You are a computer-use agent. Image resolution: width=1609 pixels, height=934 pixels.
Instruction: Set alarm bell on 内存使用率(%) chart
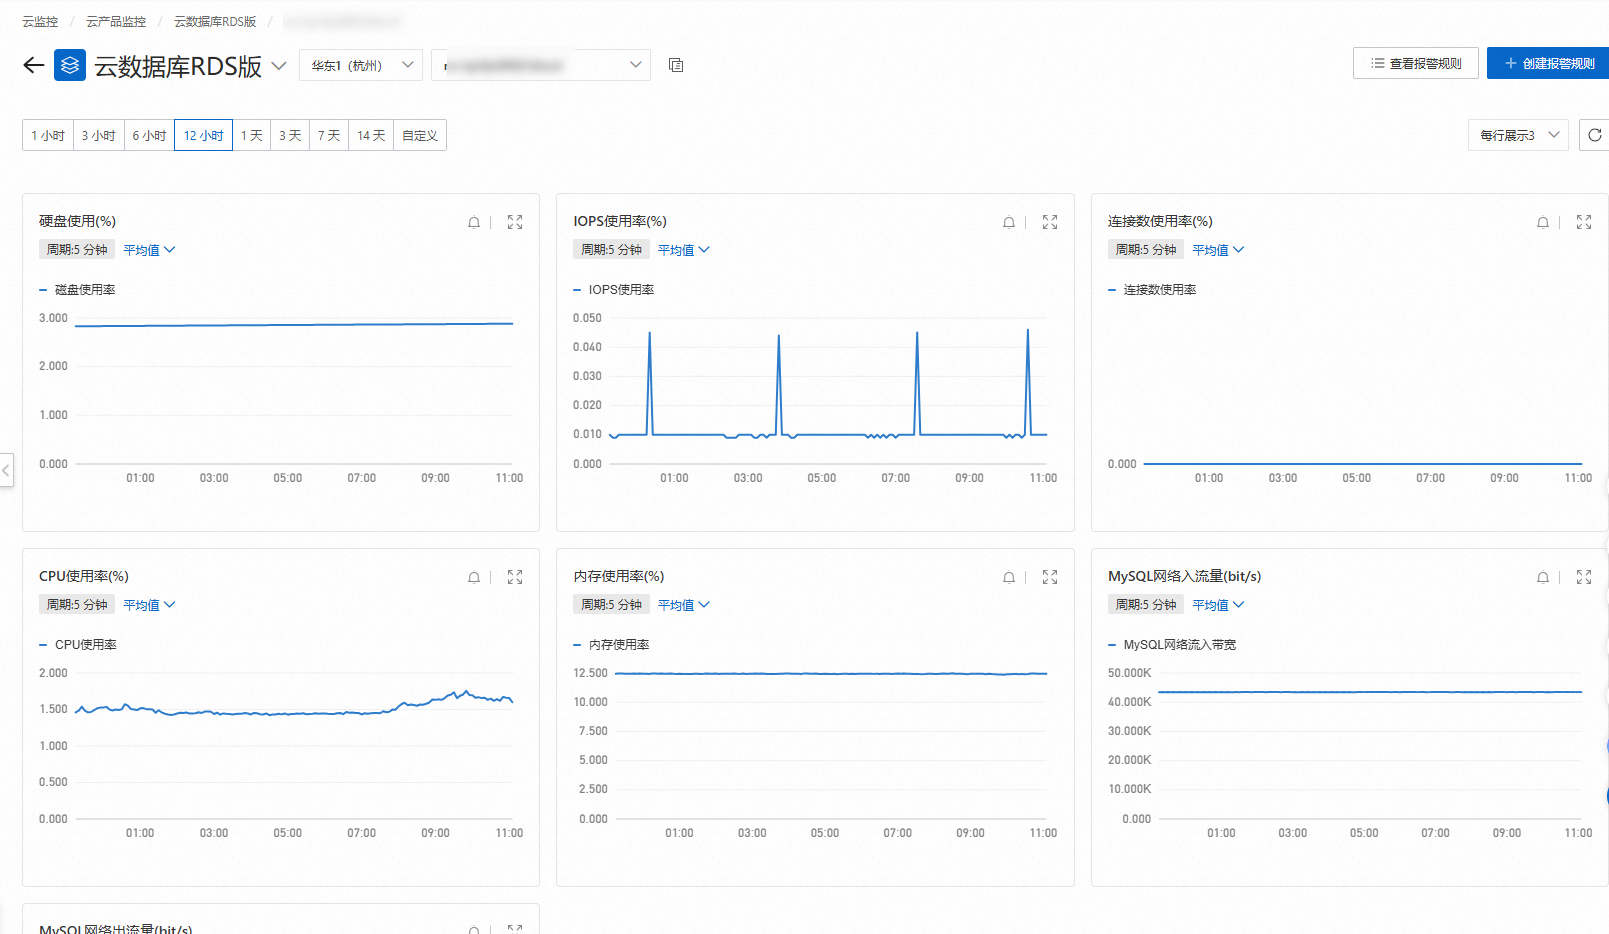pyautogui.click(x=1009, y=577)
